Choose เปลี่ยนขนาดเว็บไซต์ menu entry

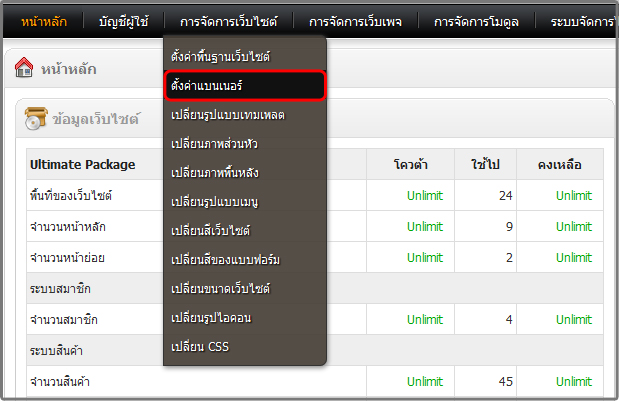click(245, 288)
